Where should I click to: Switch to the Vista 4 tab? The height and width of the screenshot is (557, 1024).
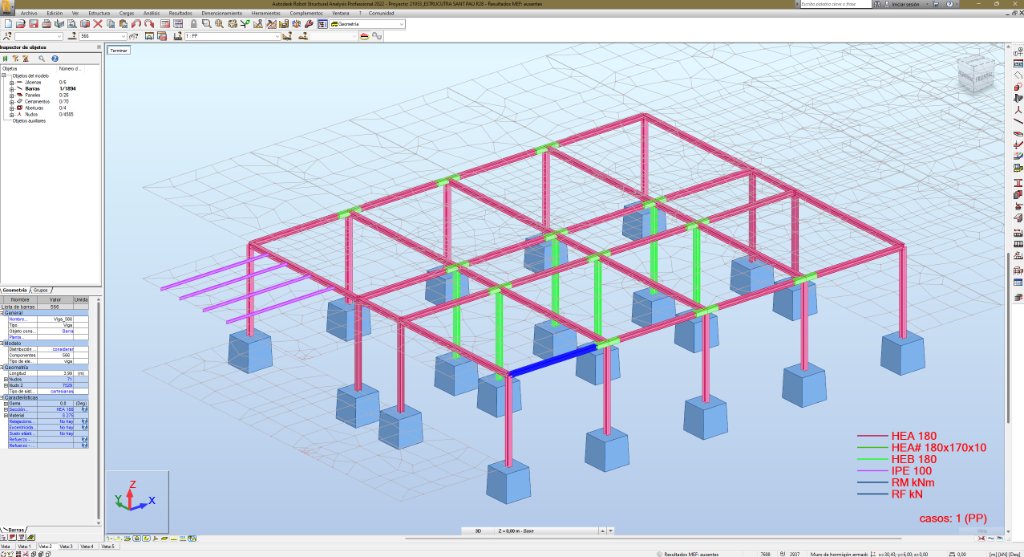click(x=87, y=547)
